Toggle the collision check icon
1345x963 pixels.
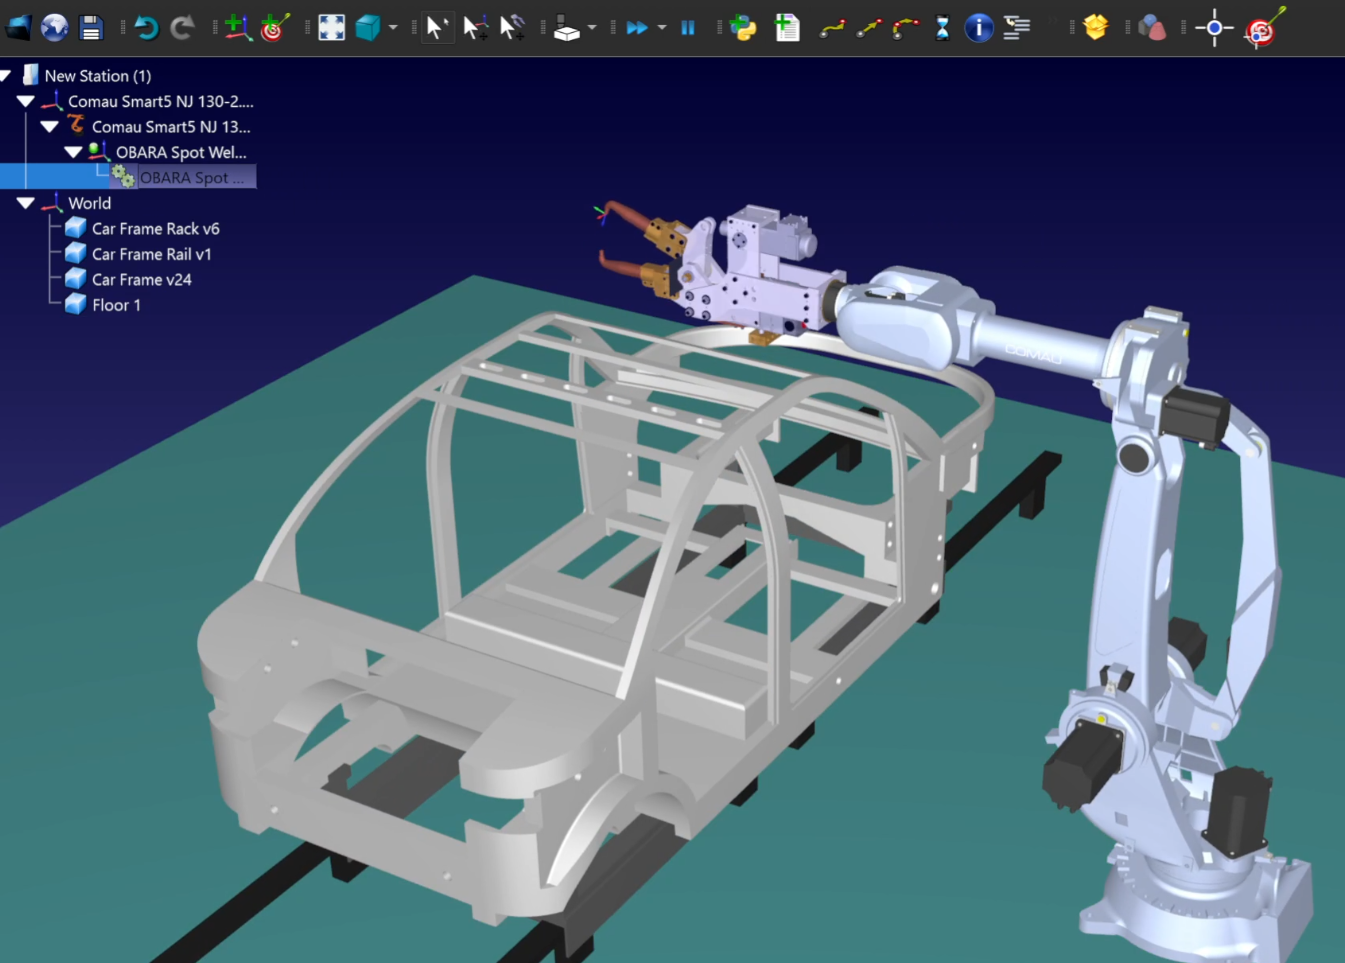1152,28
